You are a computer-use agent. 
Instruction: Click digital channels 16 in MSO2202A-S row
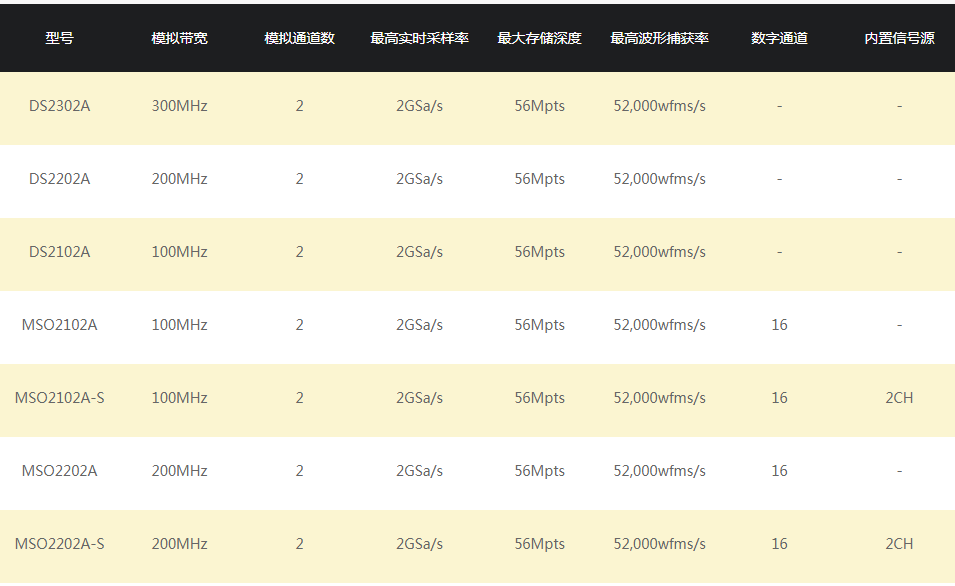point(779,545)
